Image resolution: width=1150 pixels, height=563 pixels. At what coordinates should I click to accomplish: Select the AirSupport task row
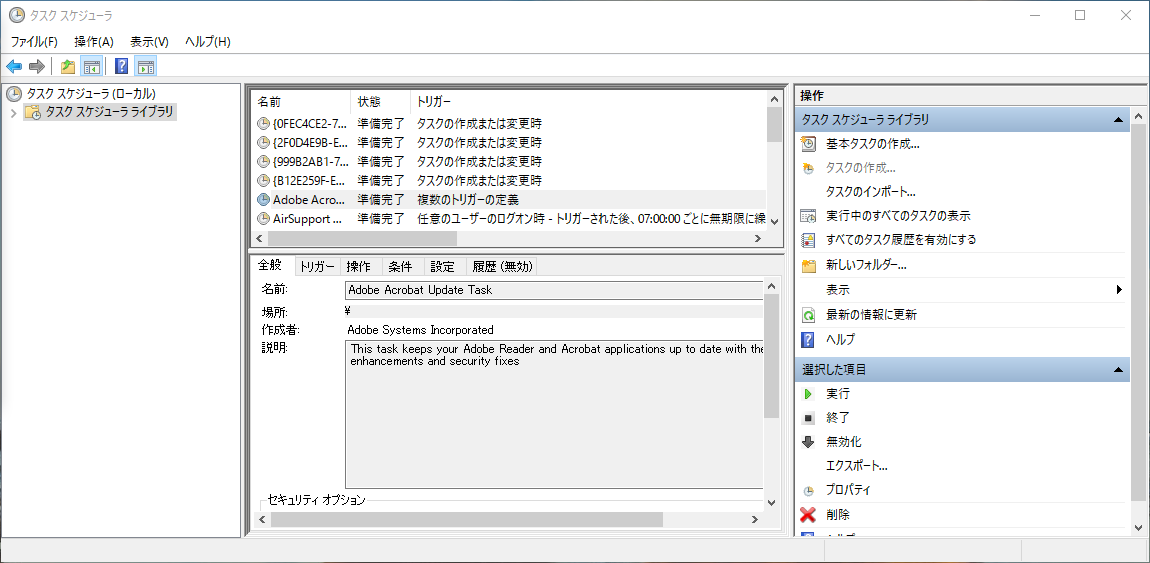510,218
